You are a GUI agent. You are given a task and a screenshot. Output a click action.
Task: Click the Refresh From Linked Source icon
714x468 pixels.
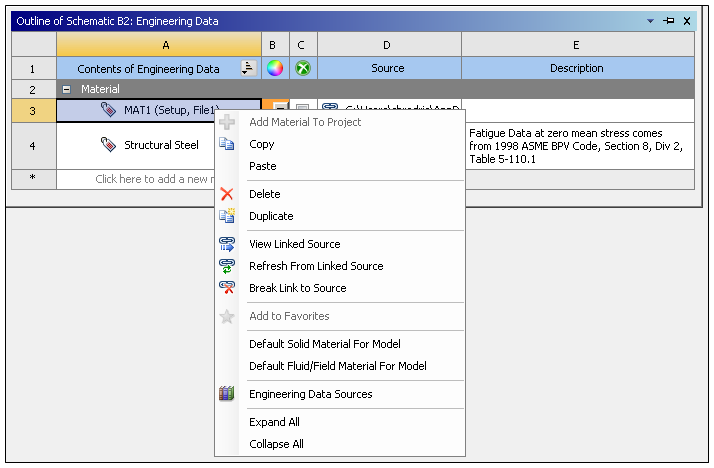point(227,266)
